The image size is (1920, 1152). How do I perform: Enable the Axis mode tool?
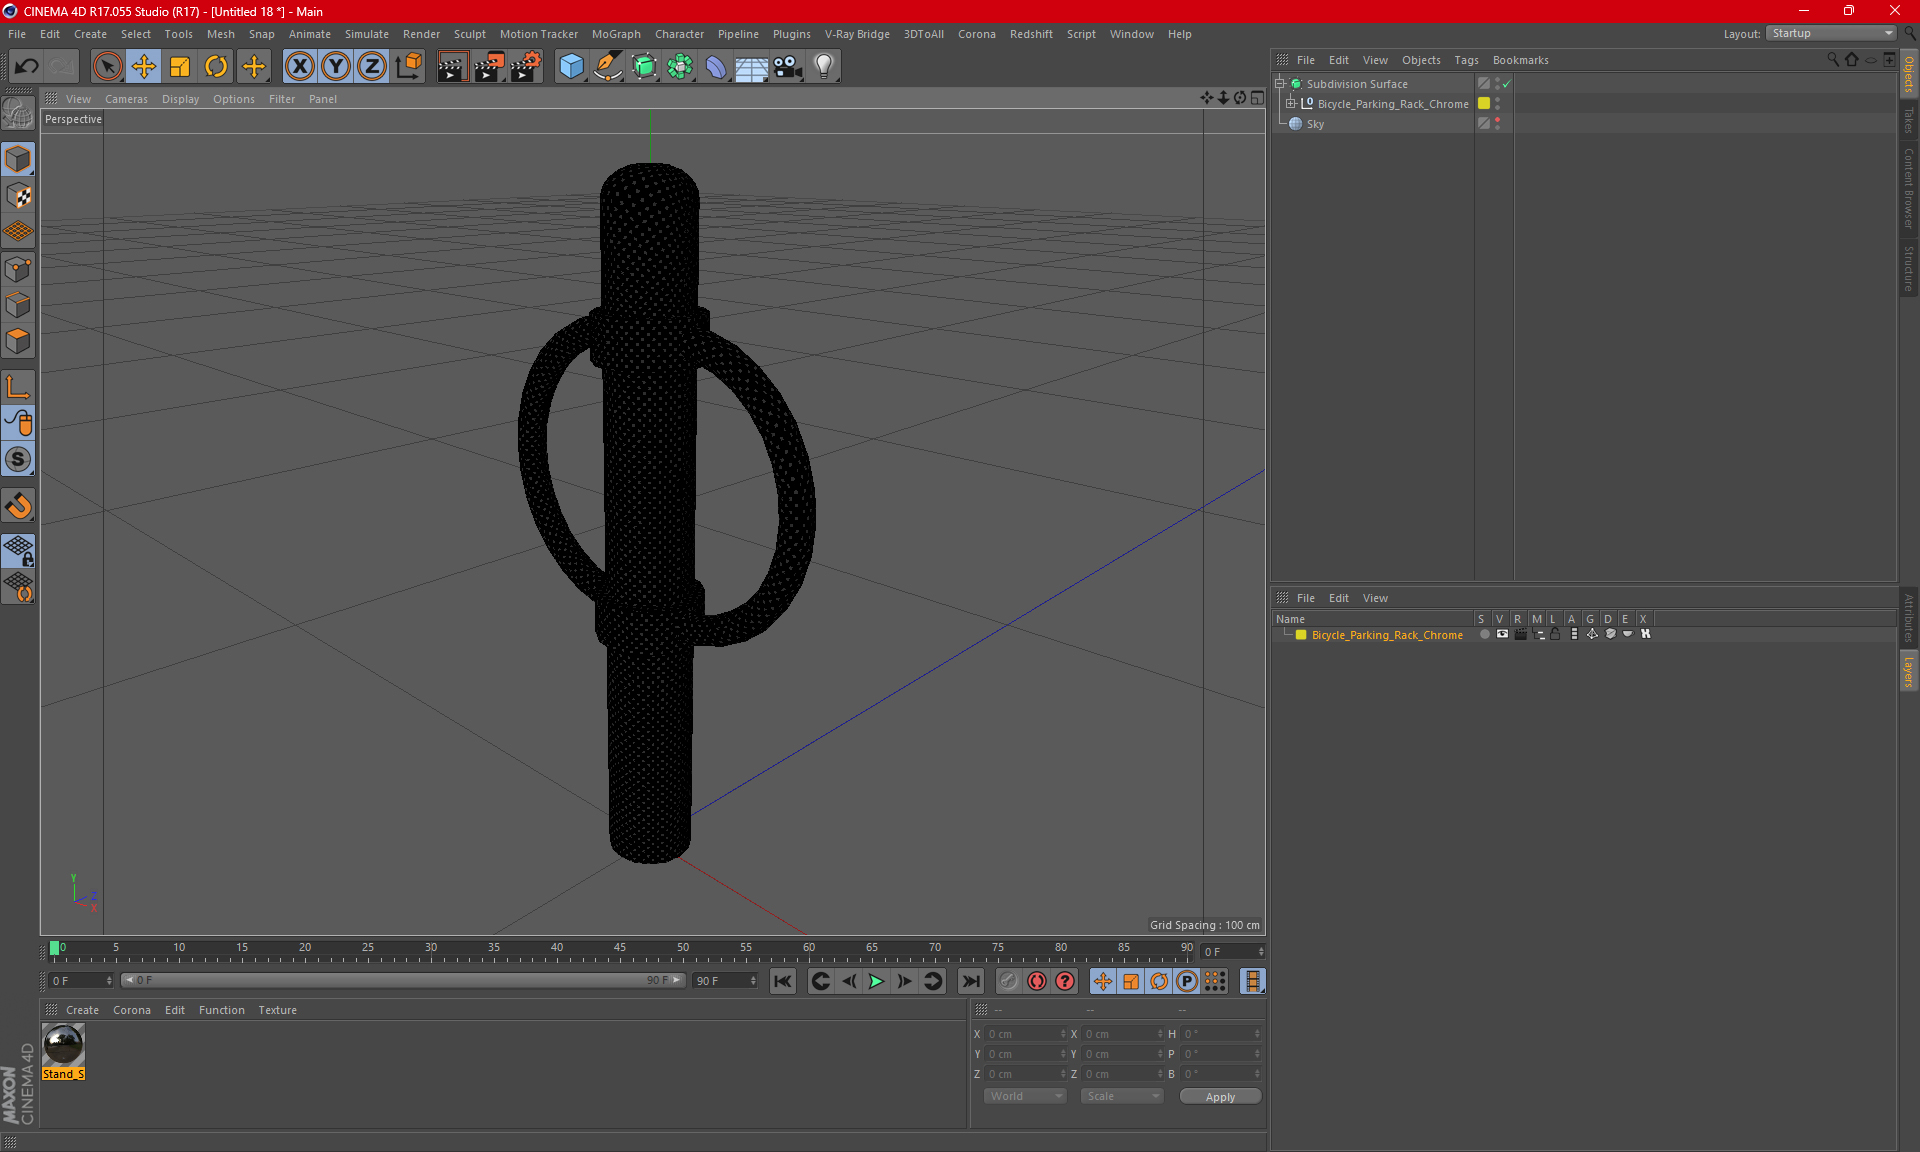point(18,387)
